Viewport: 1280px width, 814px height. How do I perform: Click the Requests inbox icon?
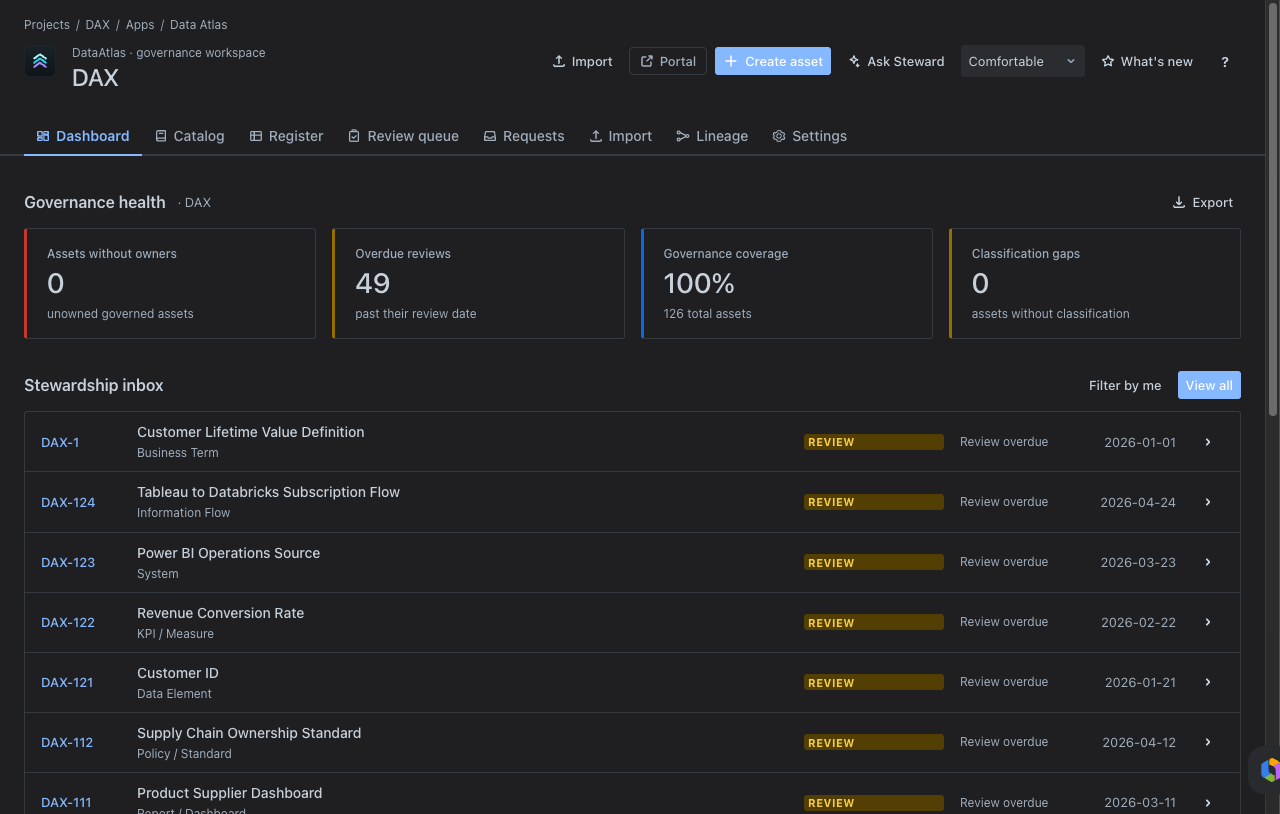490,136
